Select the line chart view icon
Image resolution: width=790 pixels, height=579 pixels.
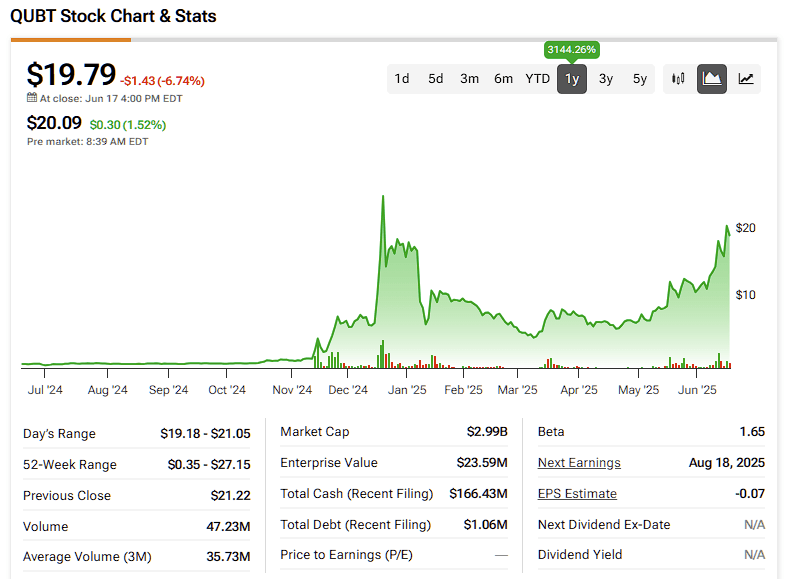746,79
